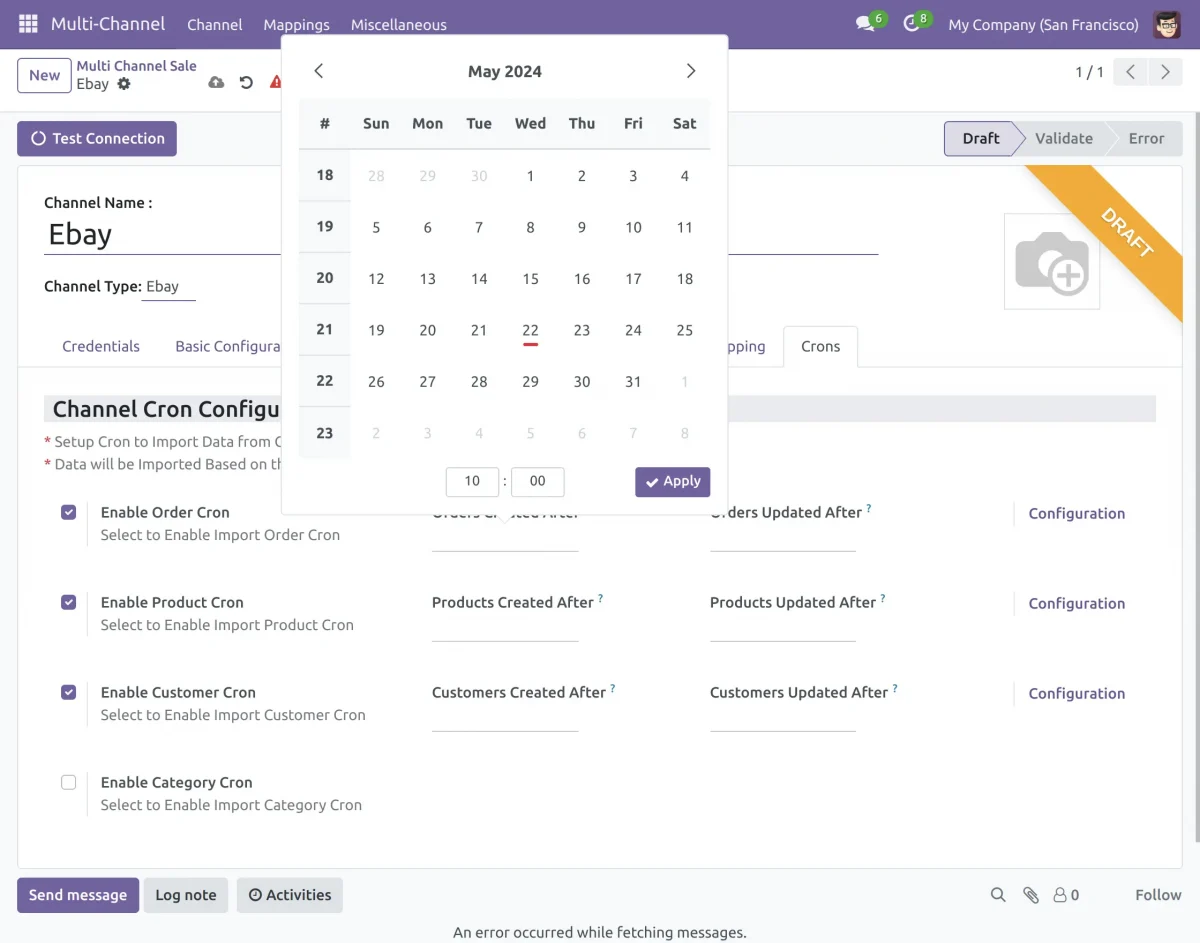The width and height of the screenshot is (1200, 943).
Task: Click the cloud save icon
Action: pos(216,83)
